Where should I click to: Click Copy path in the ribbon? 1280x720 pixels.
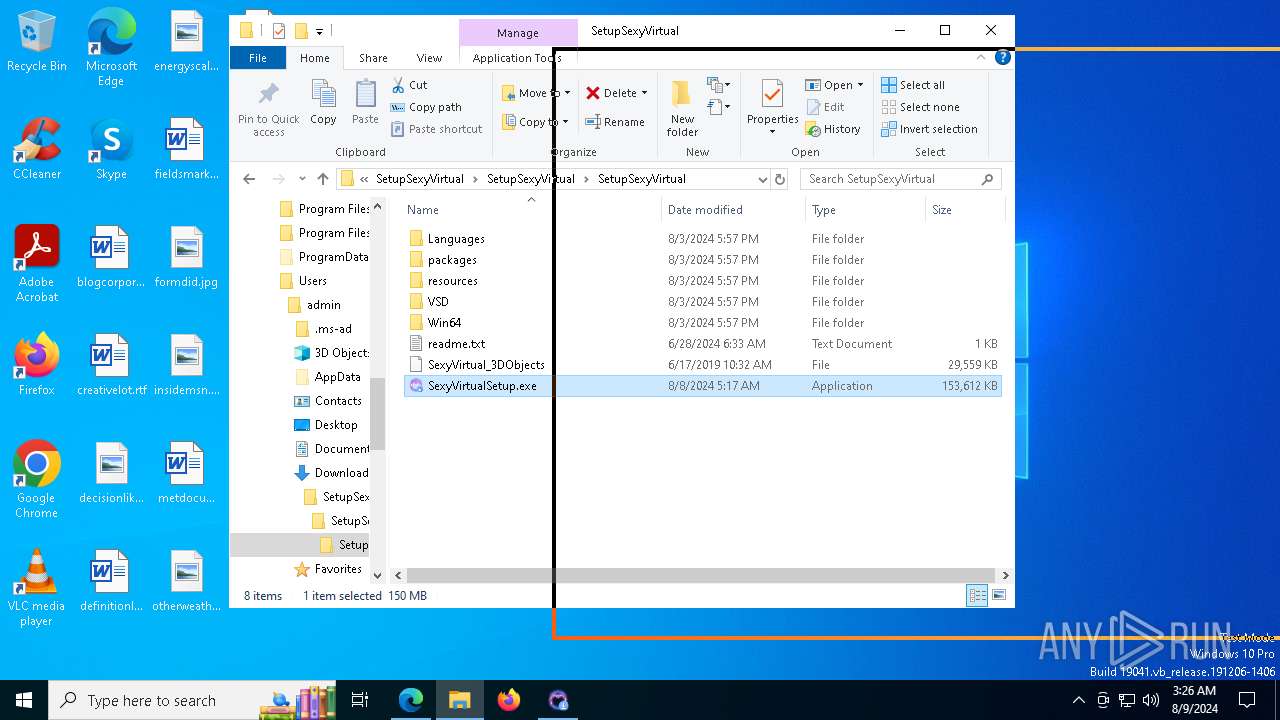pos(426,107)
